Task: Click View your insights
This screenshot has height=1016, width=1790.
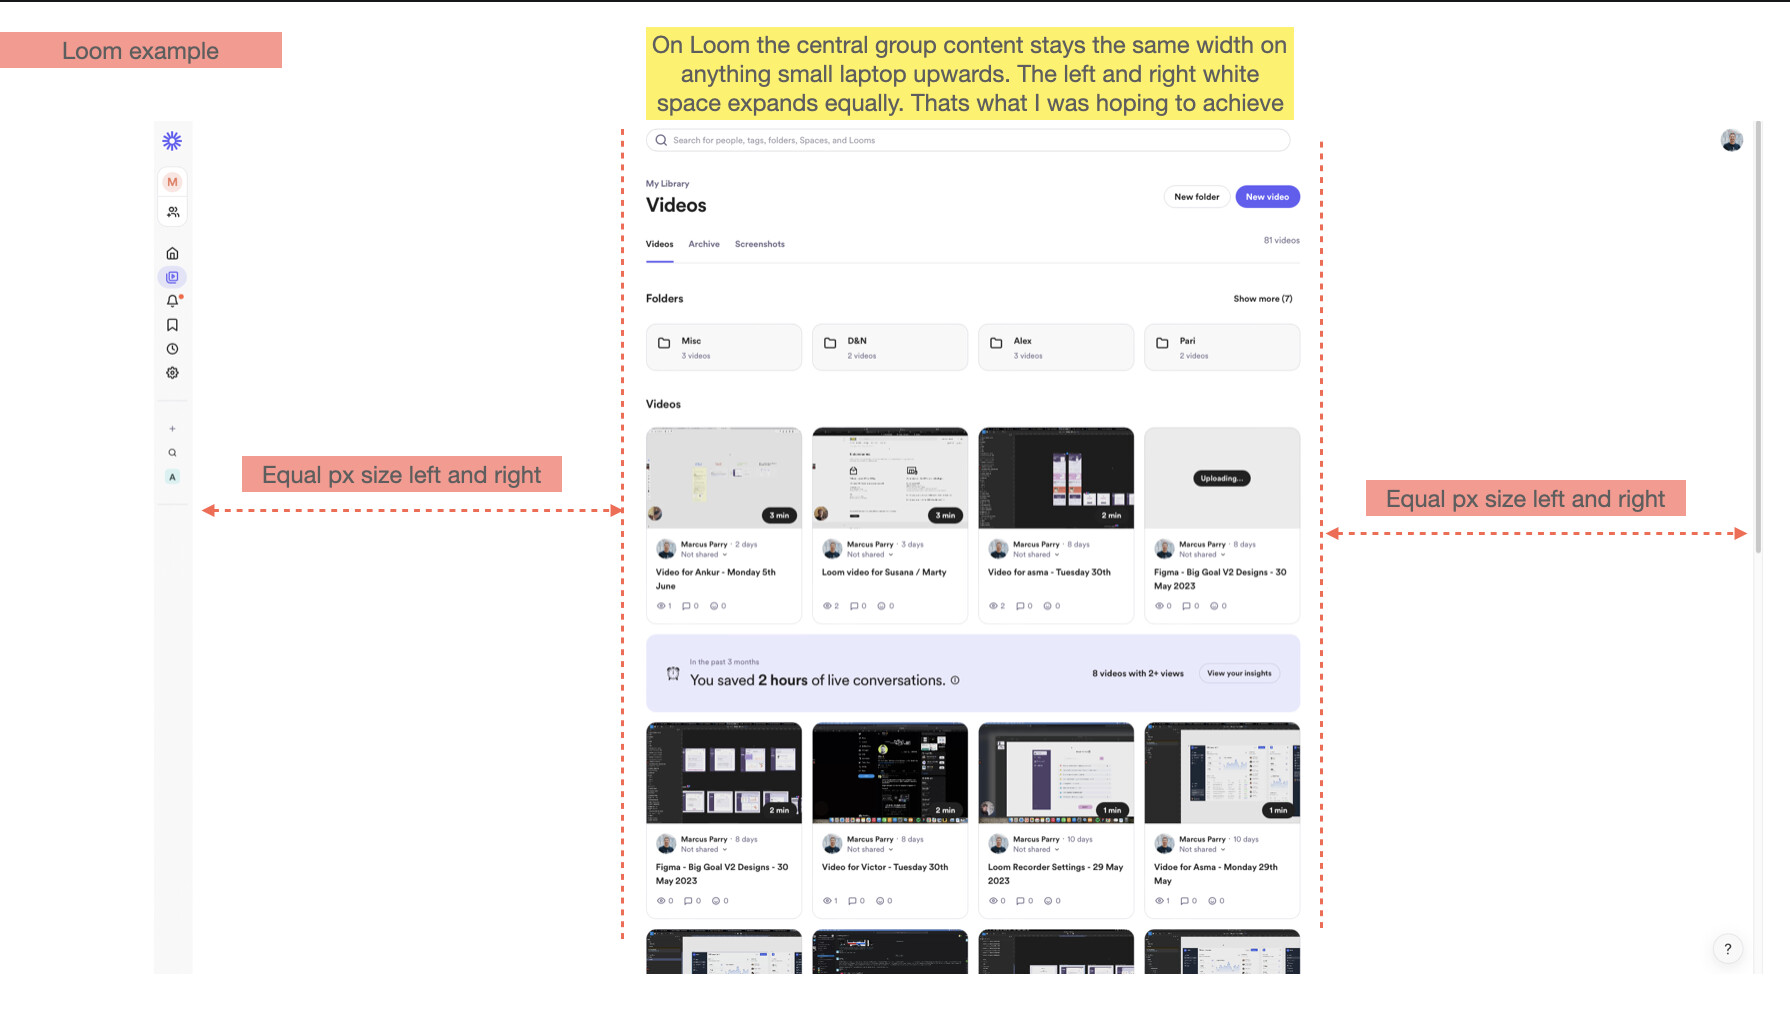Action: click(x=1239, y=673)
